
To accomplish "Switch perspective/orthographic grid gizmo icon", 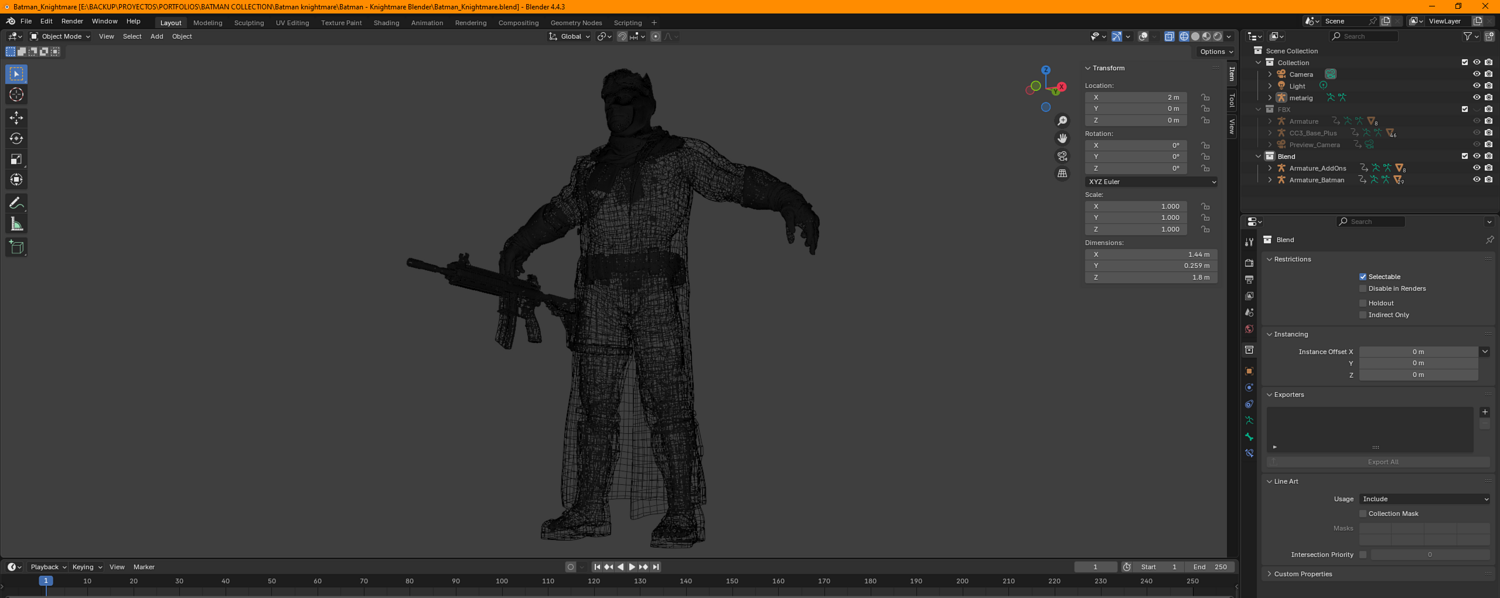I will pos(1062,173).
